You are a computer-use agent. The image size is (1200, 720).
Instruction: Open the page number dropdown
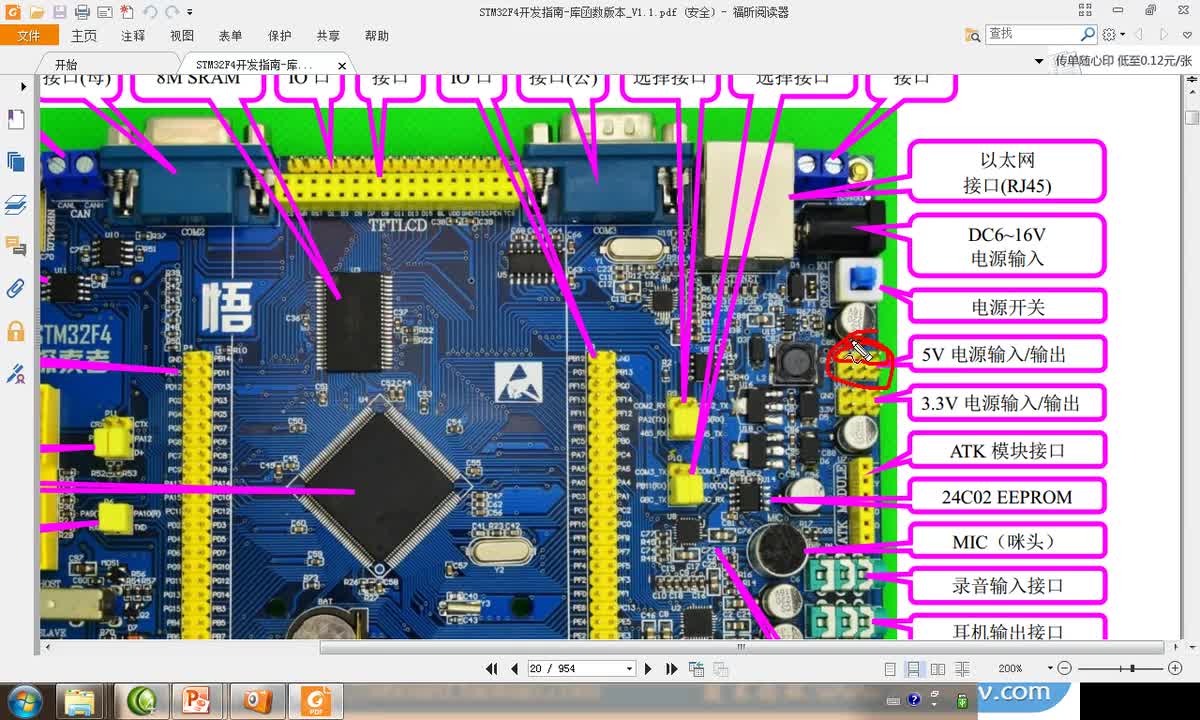630,669
